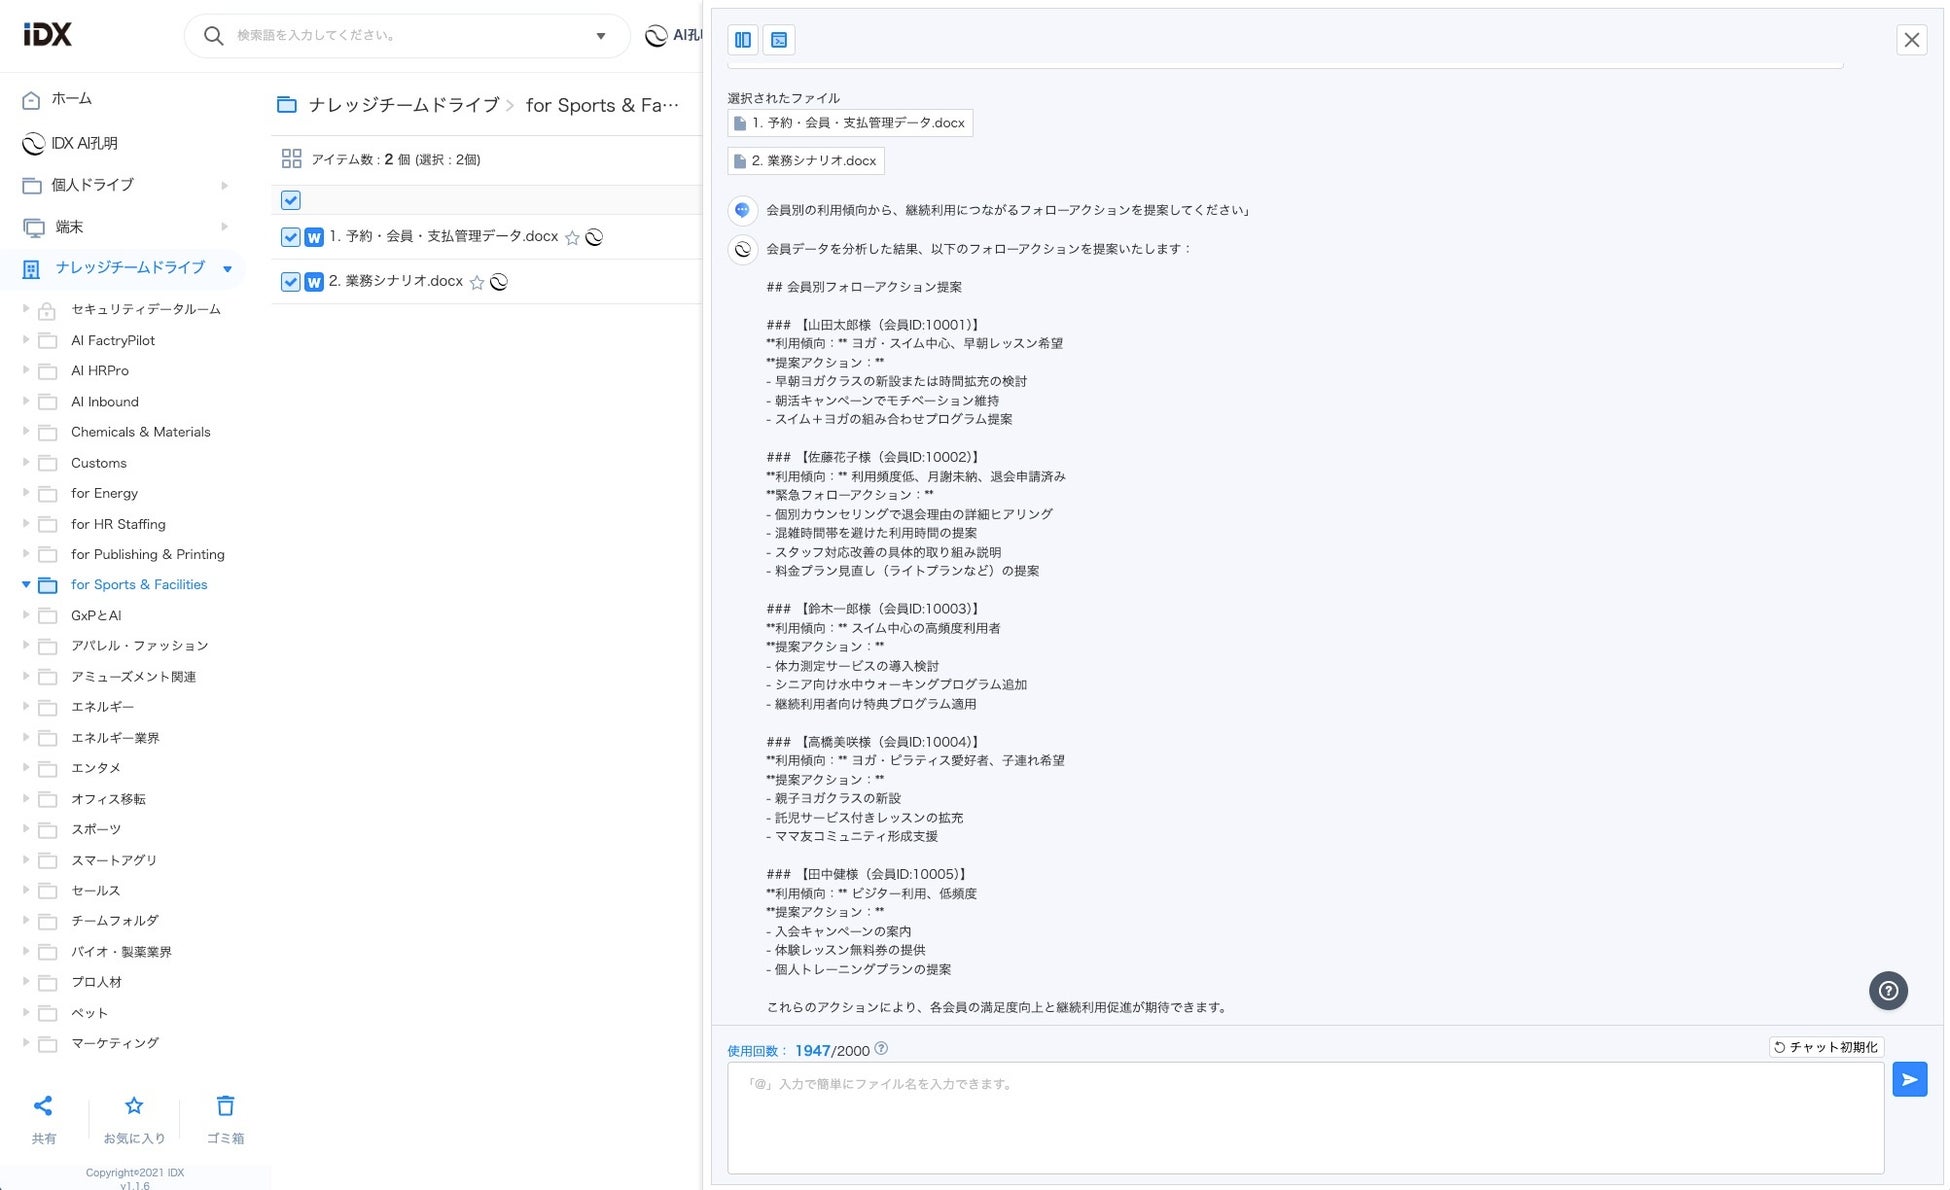Expand the 個人ドライブ arrow

[224, 185]
